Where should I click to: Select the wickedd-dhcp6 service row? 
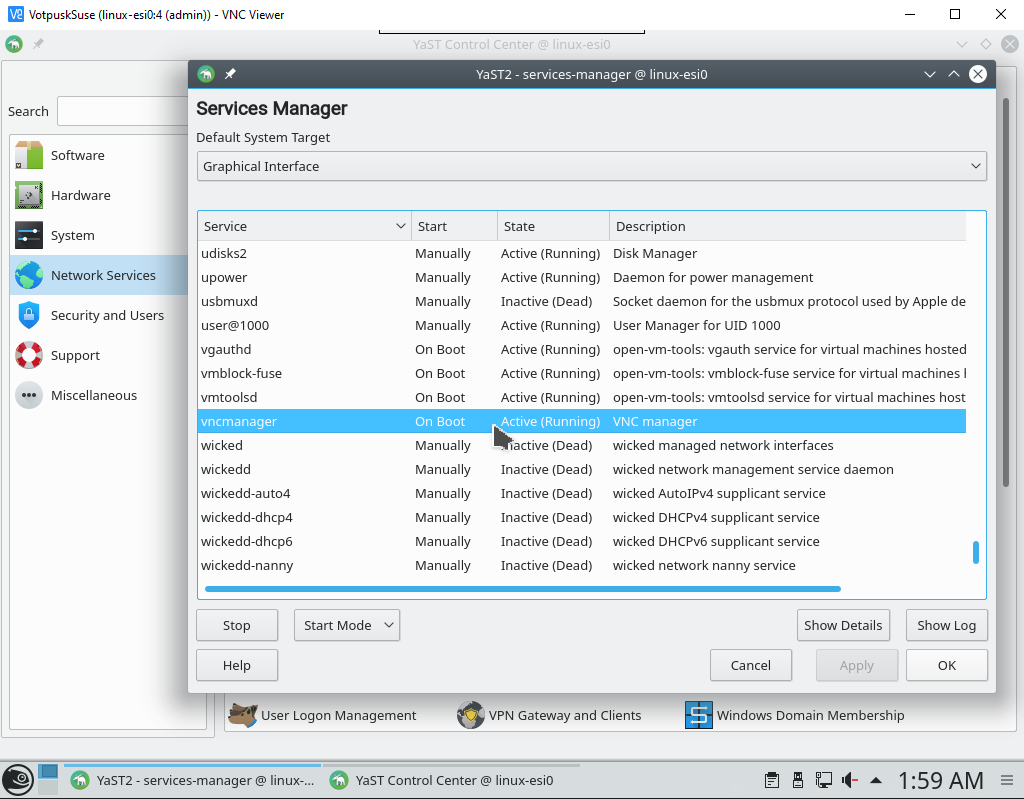(582, 542)
